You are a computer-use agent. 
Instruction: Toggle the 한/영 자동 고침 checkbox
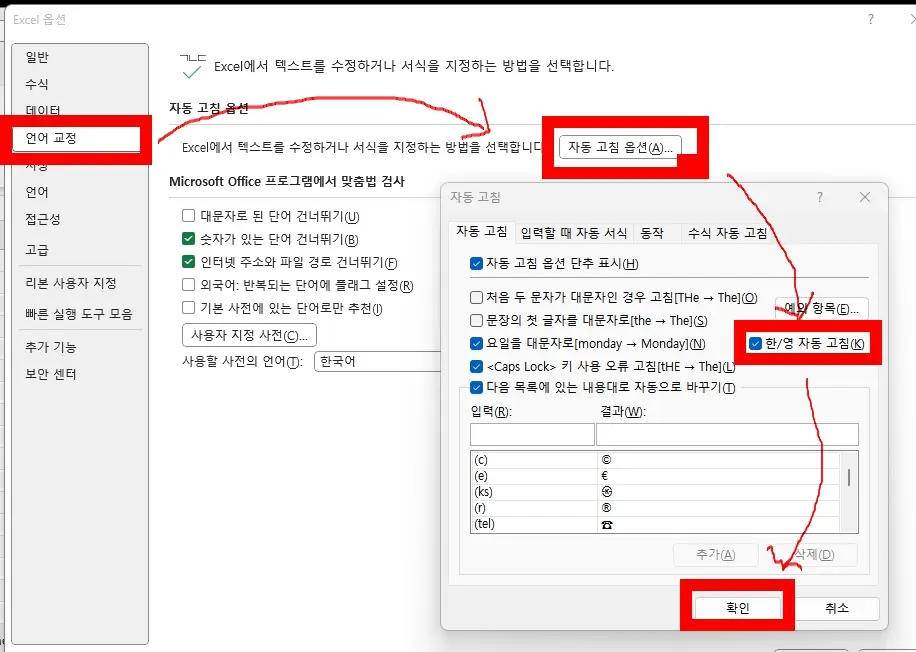[x=753, y=343]
